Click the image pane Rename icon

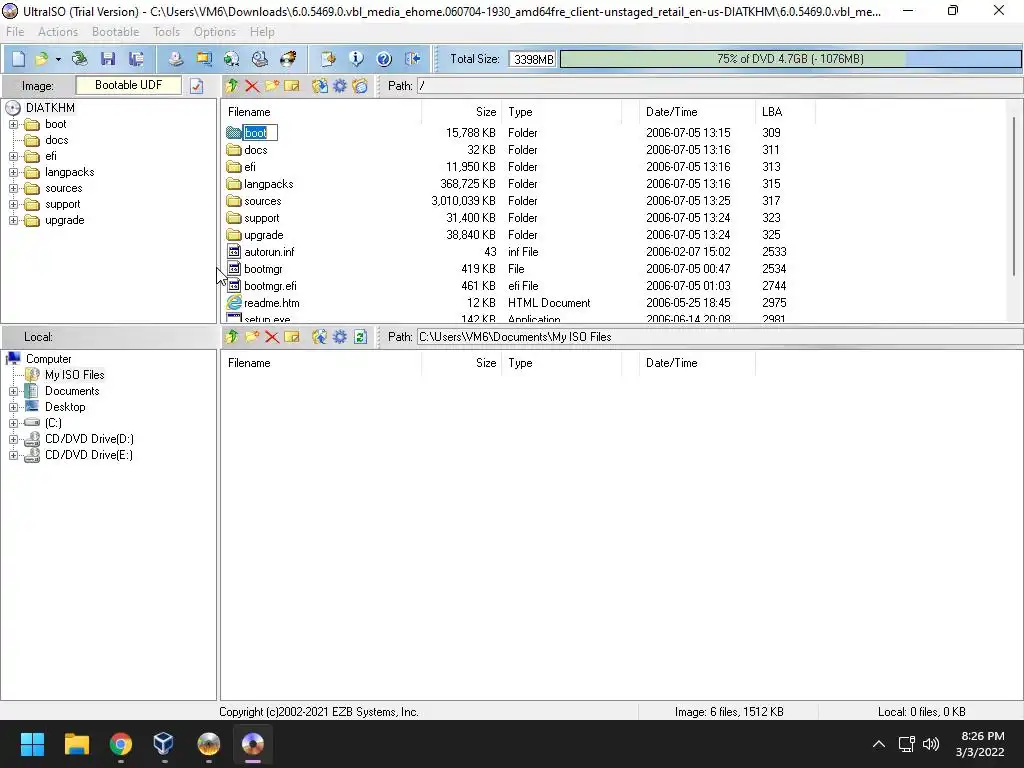[292, 86]
